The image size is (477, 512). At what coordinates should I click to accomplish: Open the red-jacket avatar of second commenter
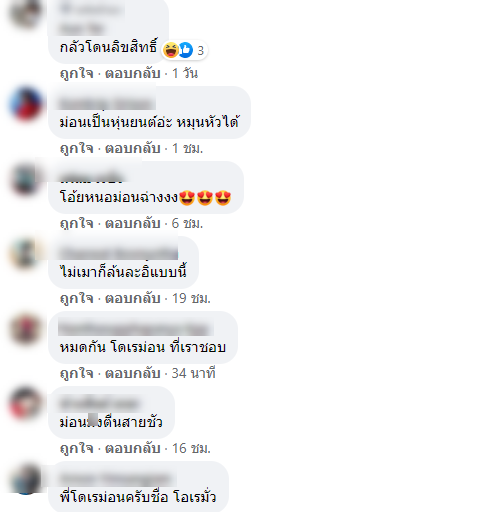coord(25,103)
